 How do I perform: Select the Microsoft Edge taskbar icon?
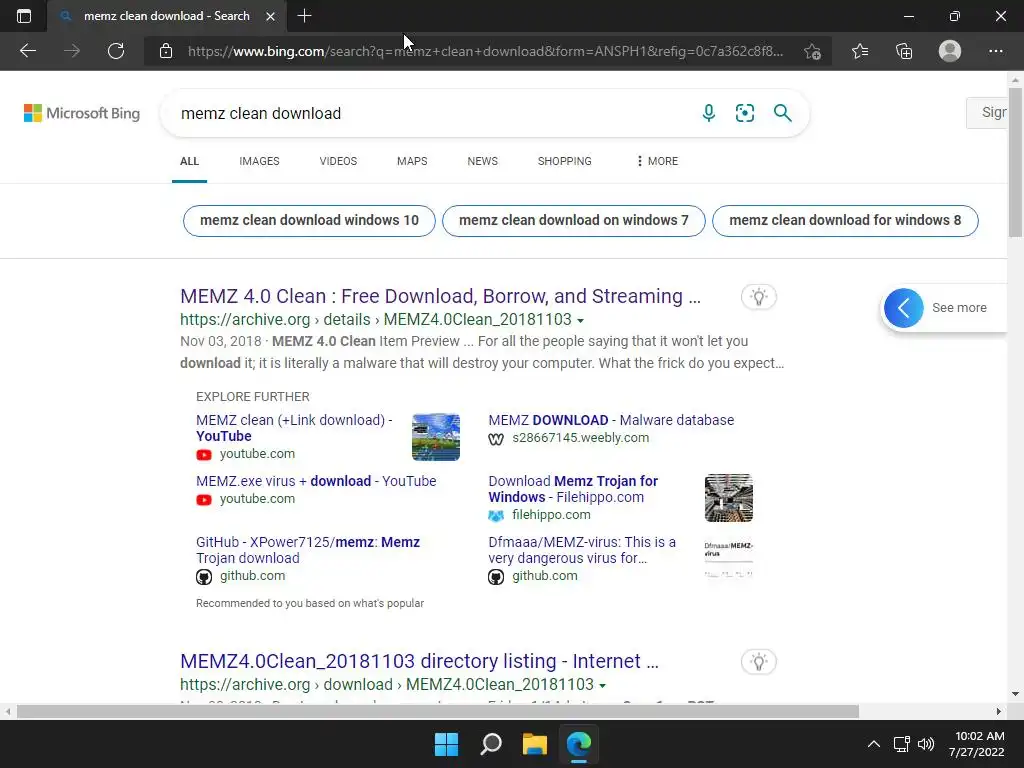[x=579, y=744]
